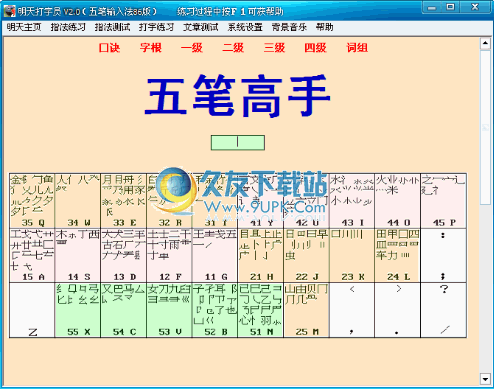Open the 帮助 menu
494x389 pixels.
coord(325,27)
